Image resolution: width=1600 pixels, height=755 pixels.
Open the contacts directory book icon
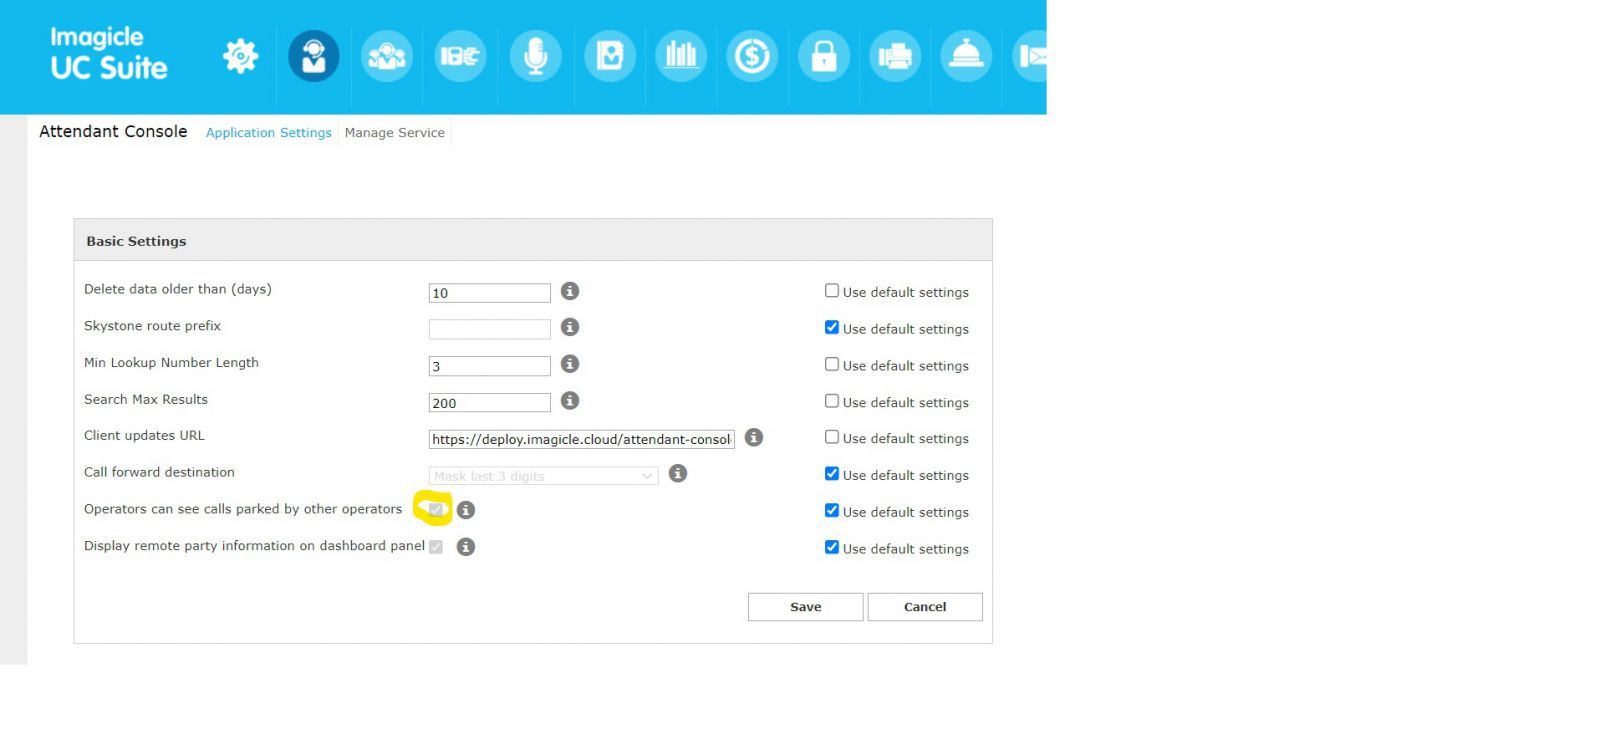point(609,56)
